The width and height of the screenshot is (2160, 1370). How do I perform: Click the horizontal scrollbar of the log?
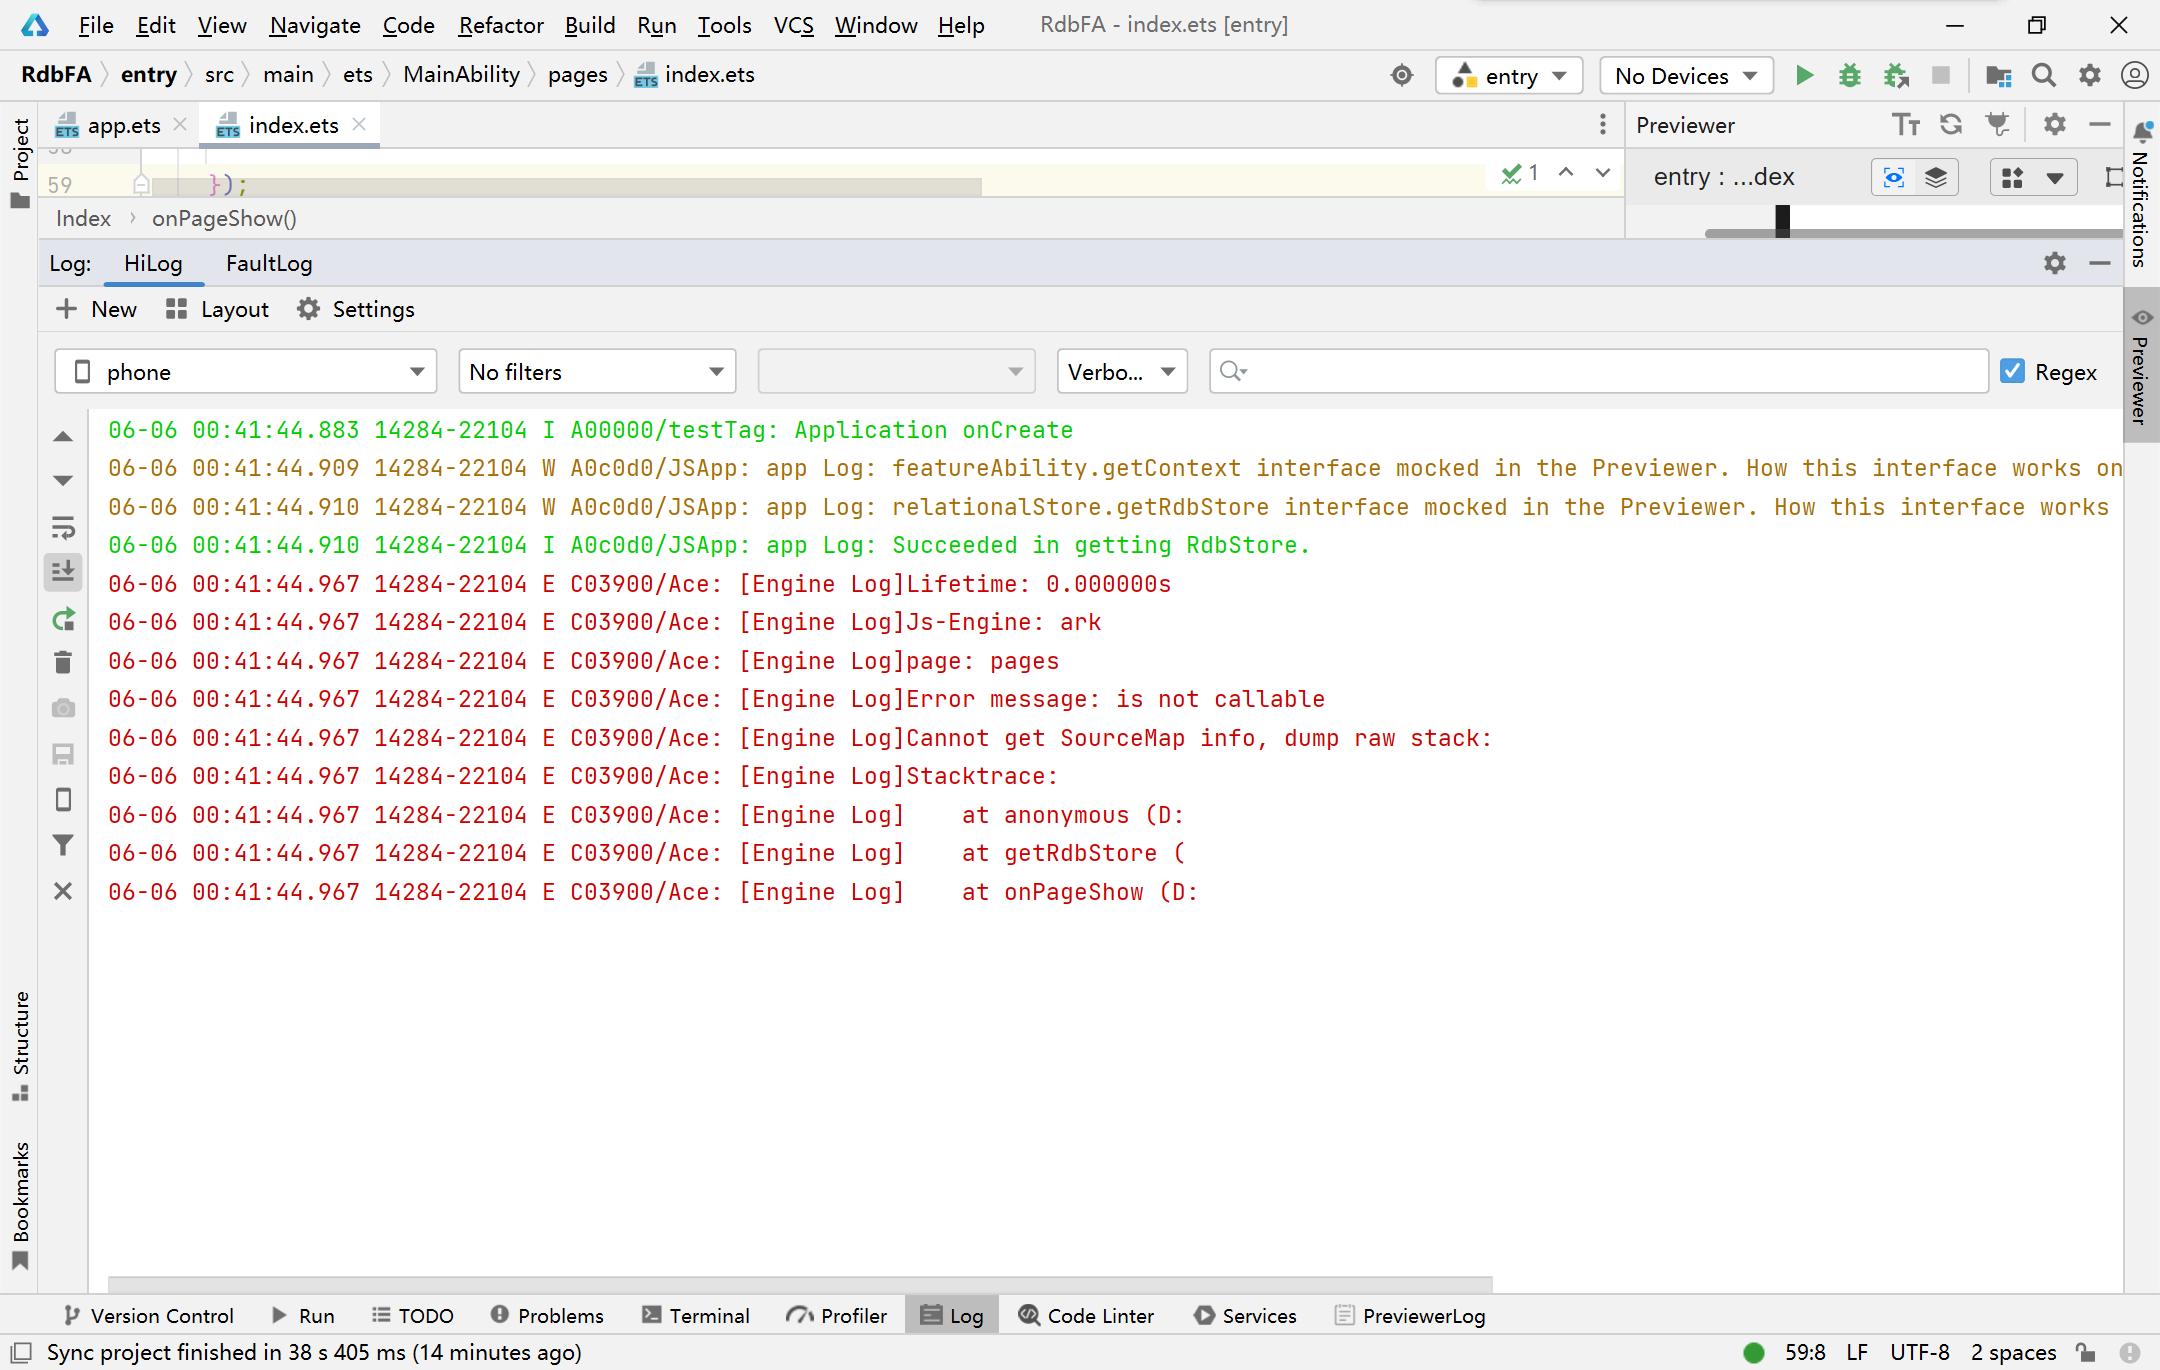(x=800, y=1283)
